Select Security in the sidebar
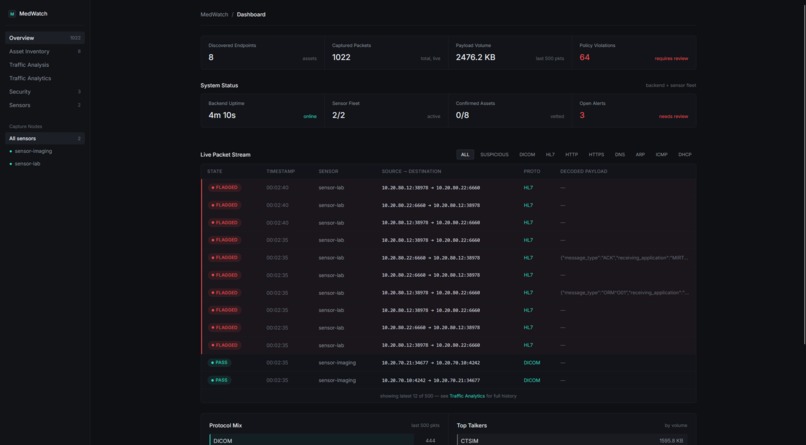Screen dimensions: 806x445 [45, 91]
